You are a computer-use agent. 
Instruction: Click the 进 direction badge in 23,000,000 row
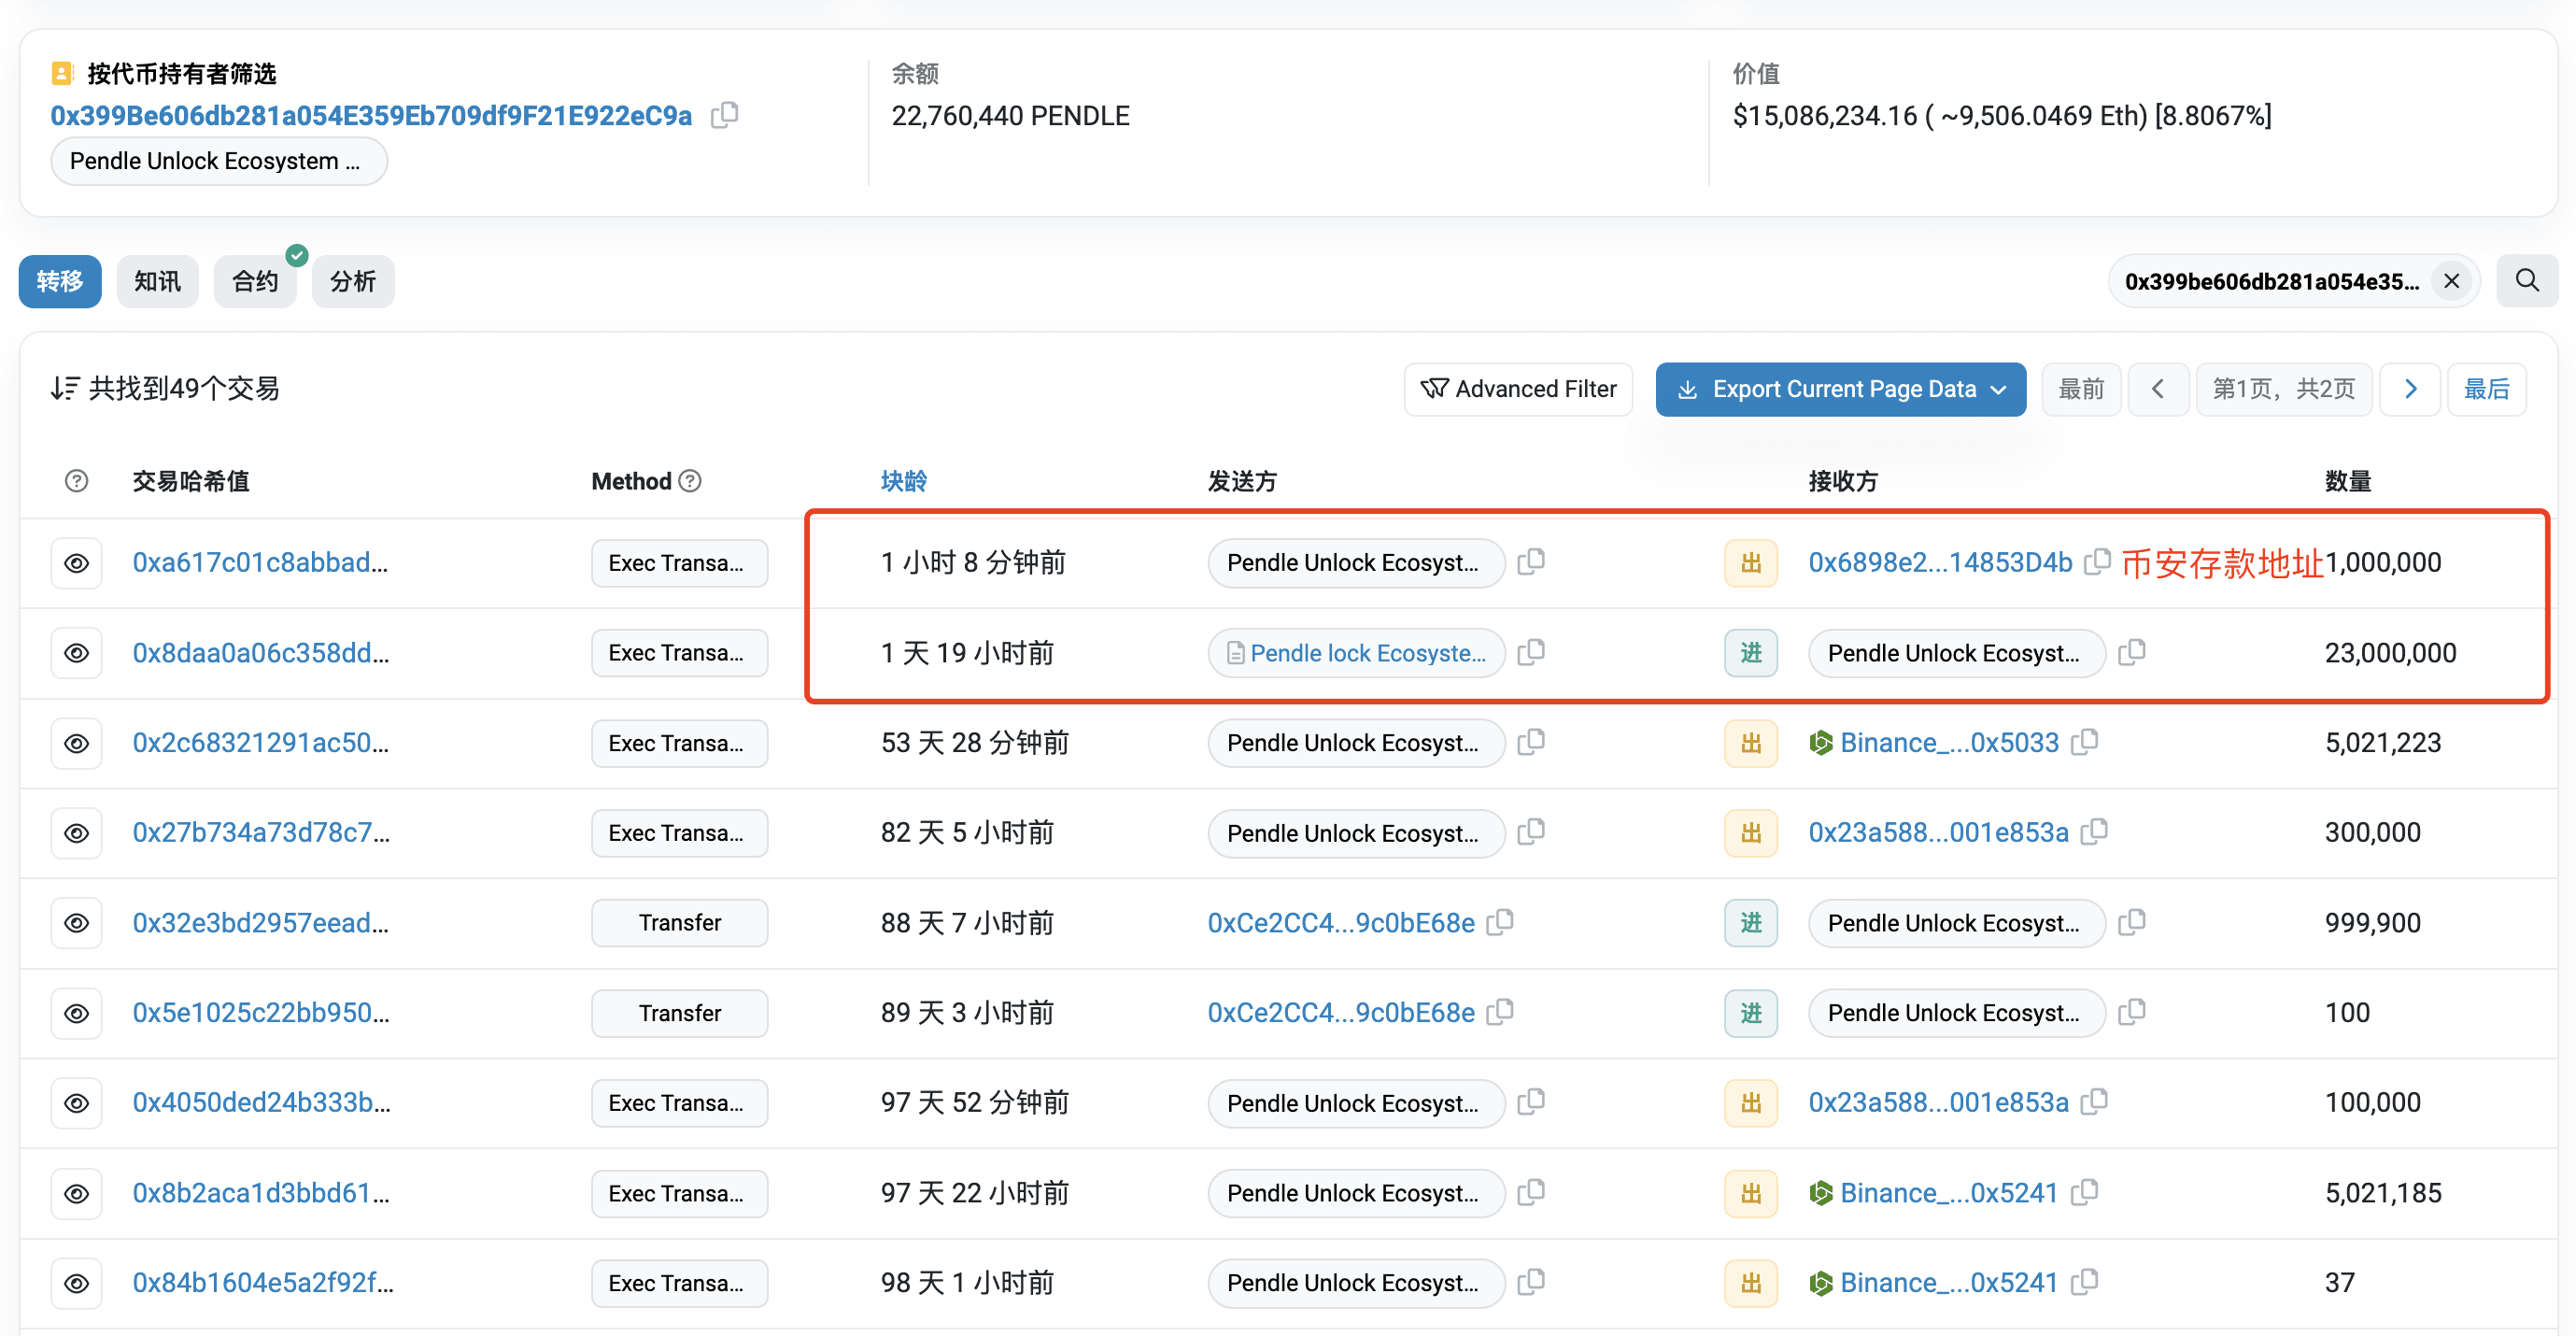[x=1751, y=653]
